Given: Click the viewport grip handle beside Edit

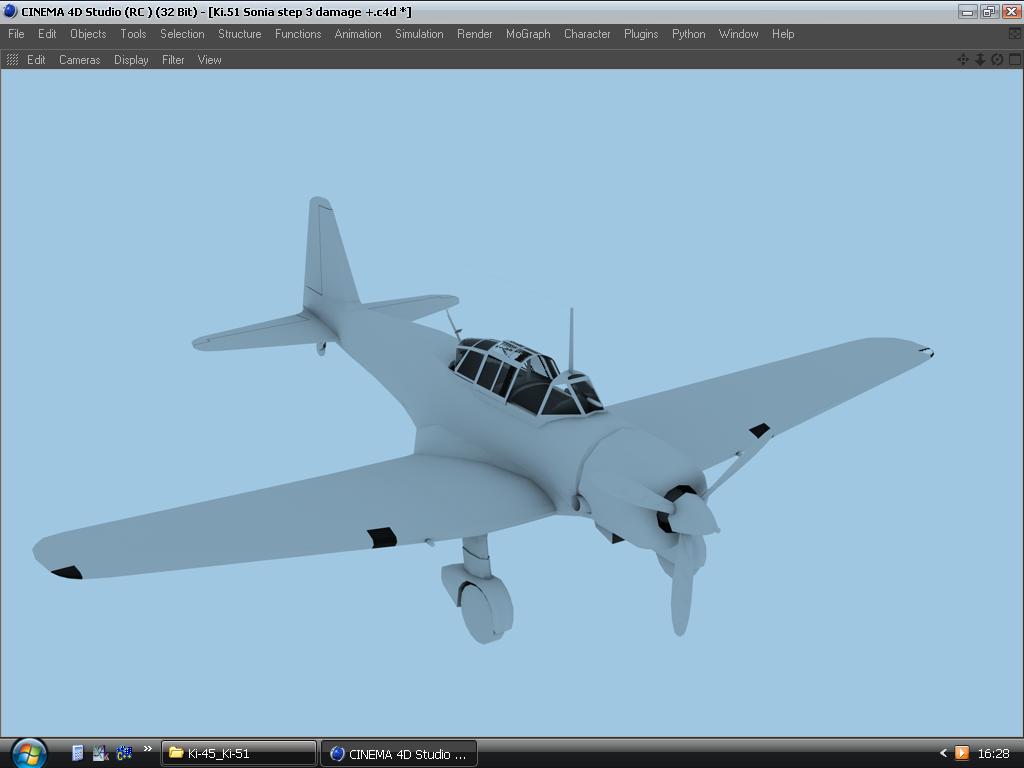Looking at the screenshot, I should pos(13,60).
